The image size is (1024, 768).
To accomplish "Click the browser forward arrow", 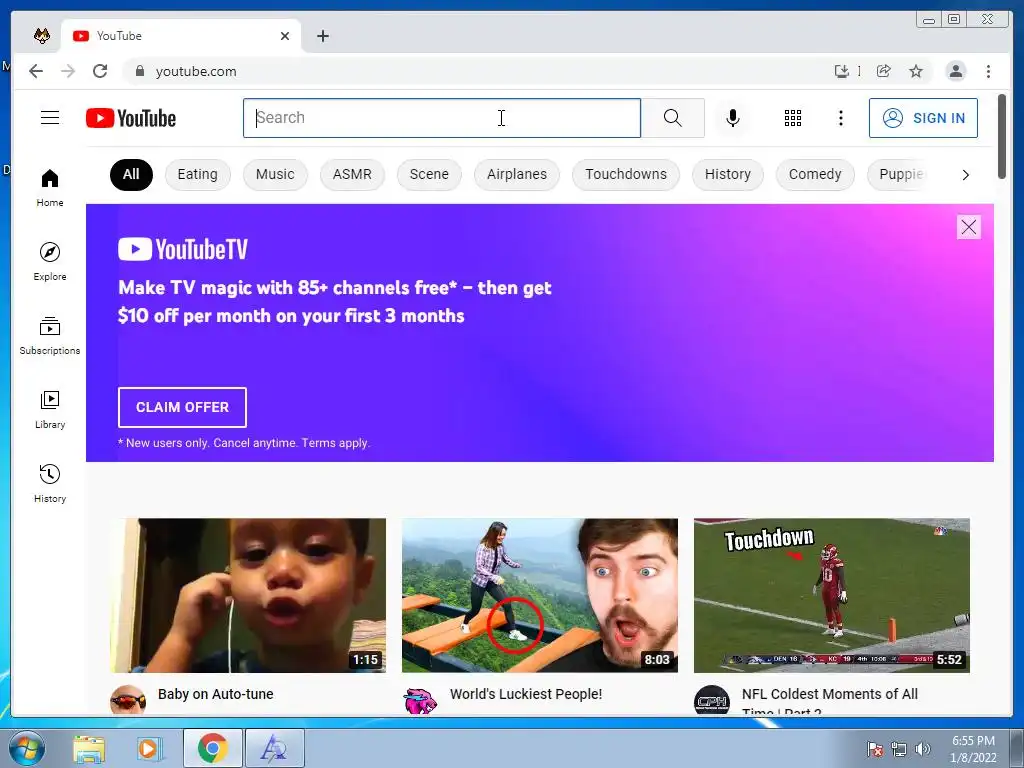I will pyautogui.click(x=68, y=71).
